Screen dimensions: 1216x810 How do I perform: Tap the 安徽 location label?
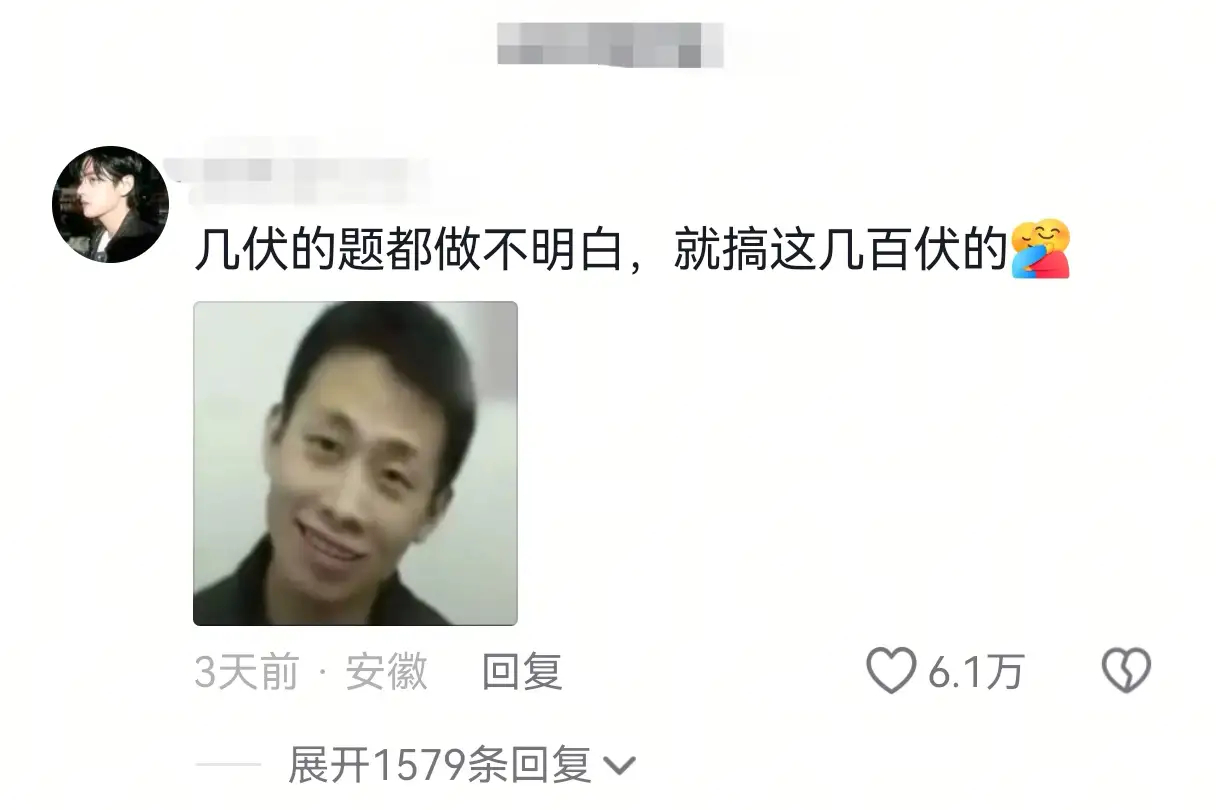tap(387, 671)
